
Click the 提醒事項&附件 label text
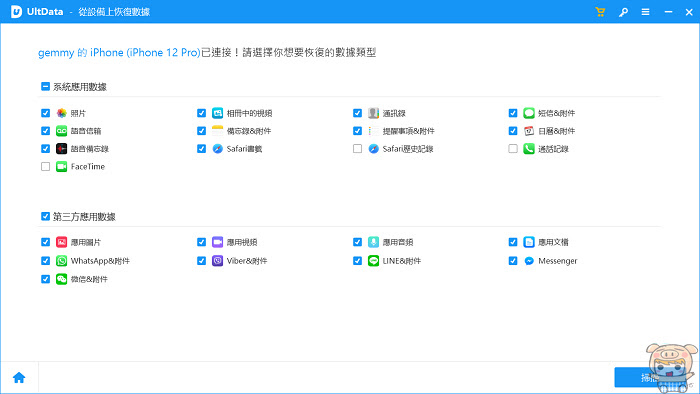408,131
